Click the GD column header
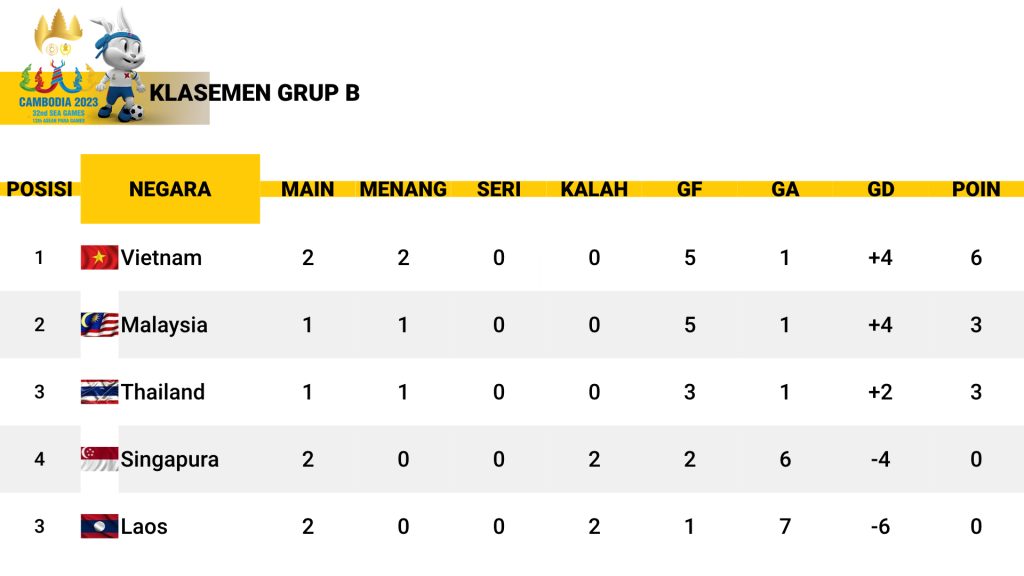 [880, 189]
